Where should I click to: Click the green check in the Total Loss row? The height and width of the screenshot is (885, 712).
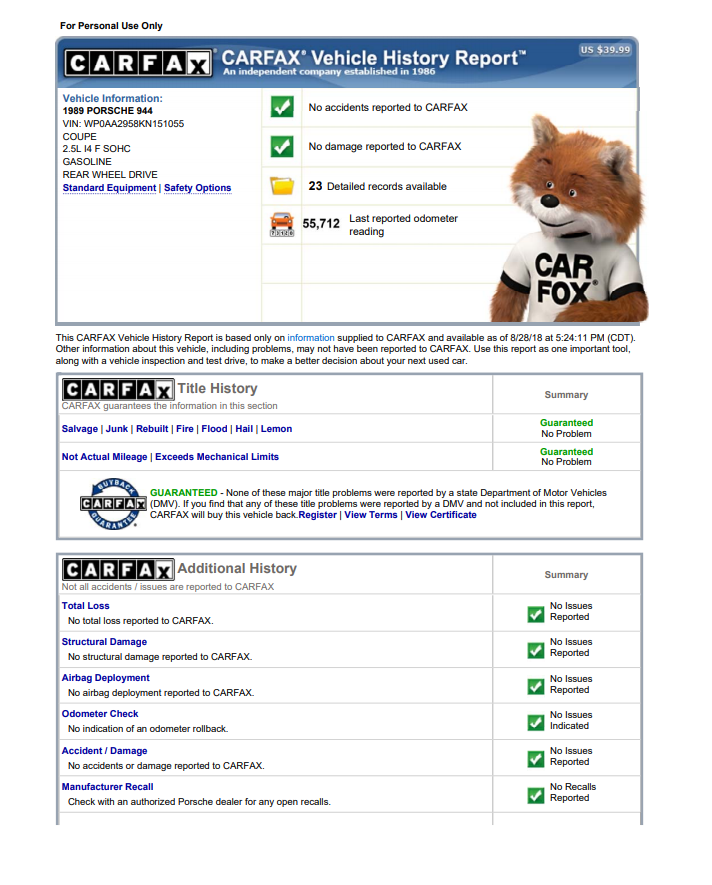pyautogui.click(x=535, y=614)
